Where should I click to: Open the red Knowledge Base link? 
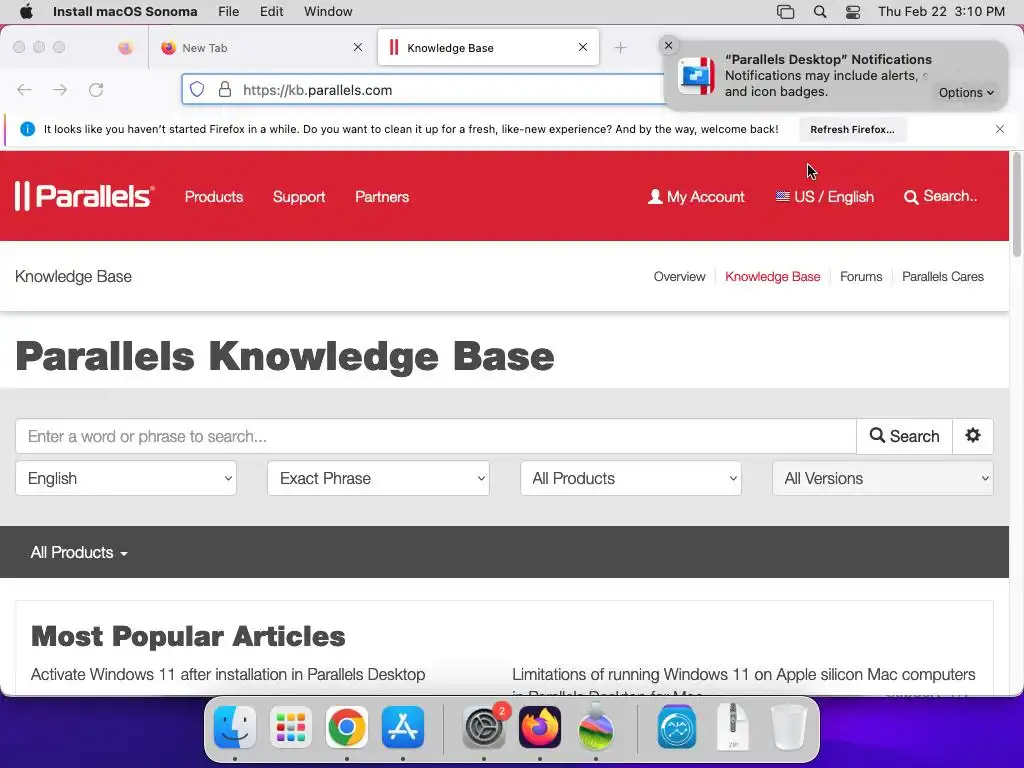pyautogui.click(x=773, y=276)
